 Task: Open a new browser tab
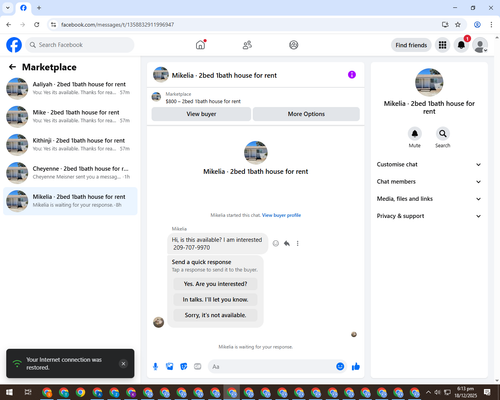click(39, 8)
